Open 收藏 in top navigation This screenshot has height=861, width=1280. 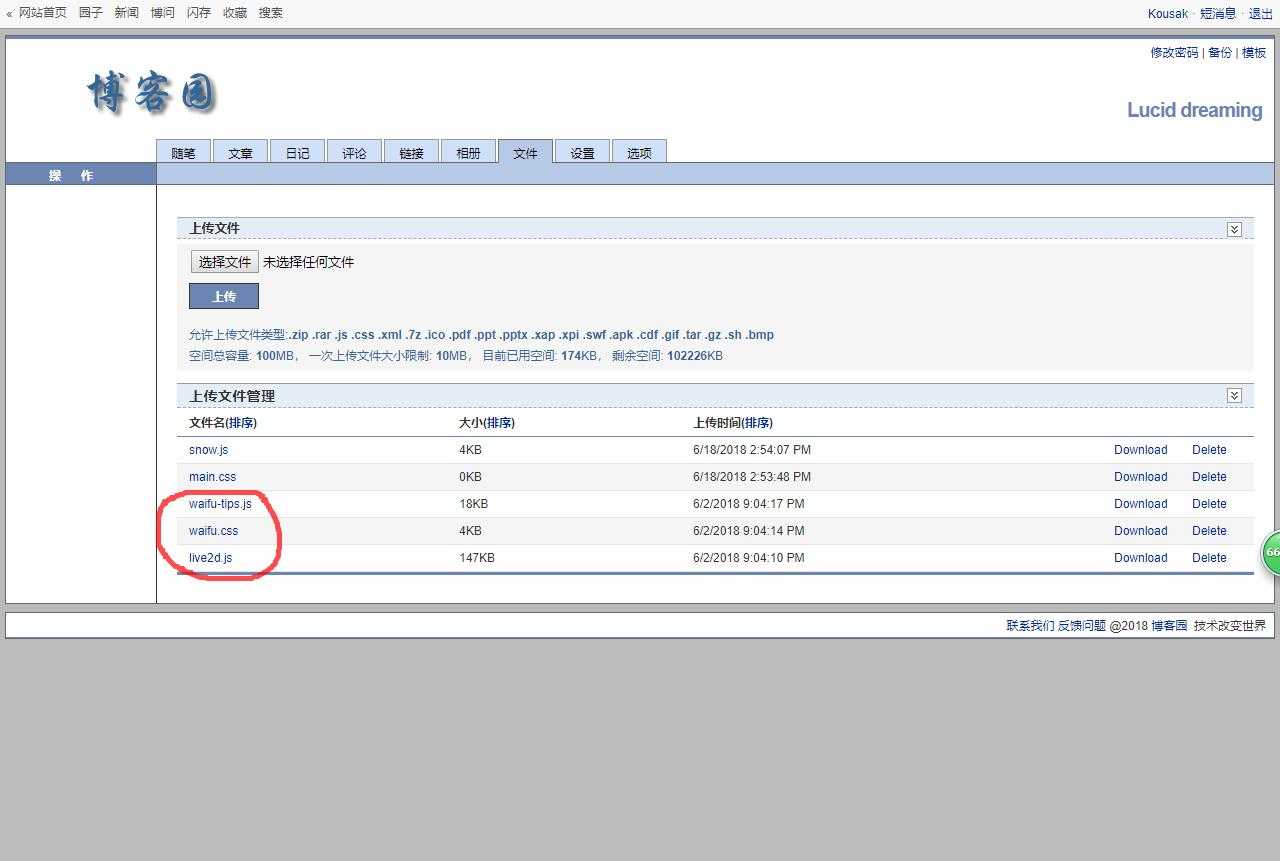(x=234, y=13)
